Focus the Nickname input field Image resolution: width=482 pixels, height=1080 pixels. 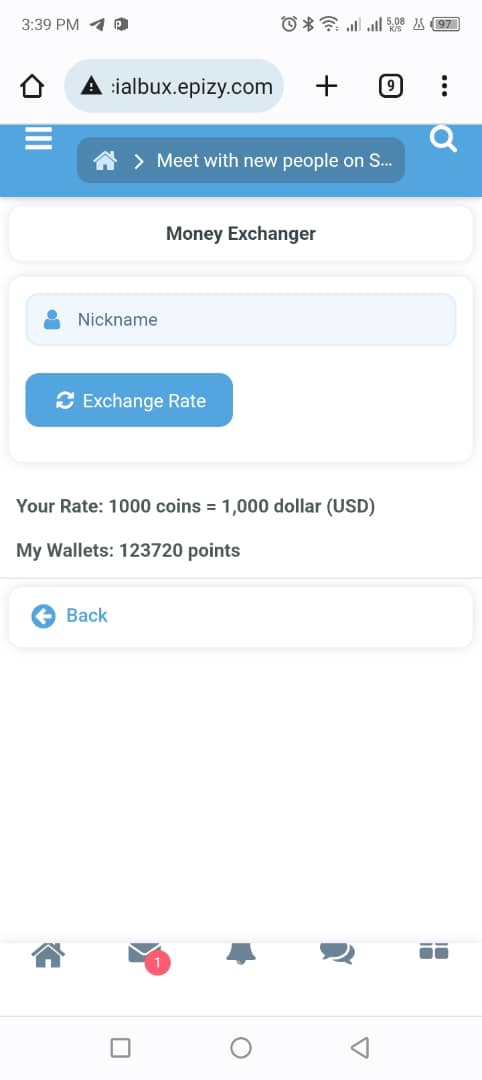coord(241,320)
